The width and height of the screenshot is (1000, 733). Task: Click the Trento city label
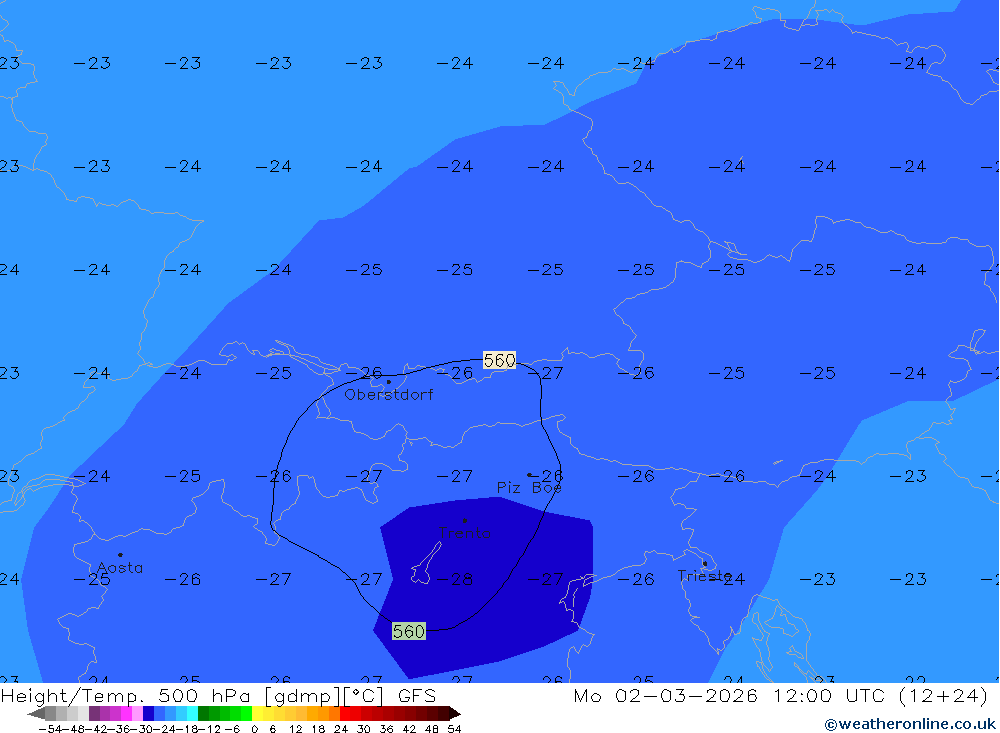click(465, 533)
